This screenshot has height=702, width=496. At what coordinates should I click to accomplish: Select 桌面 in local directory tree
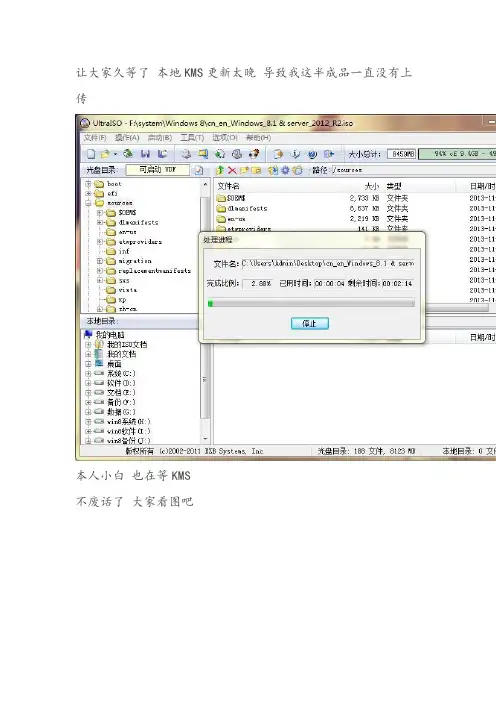[x=108, y=364]
